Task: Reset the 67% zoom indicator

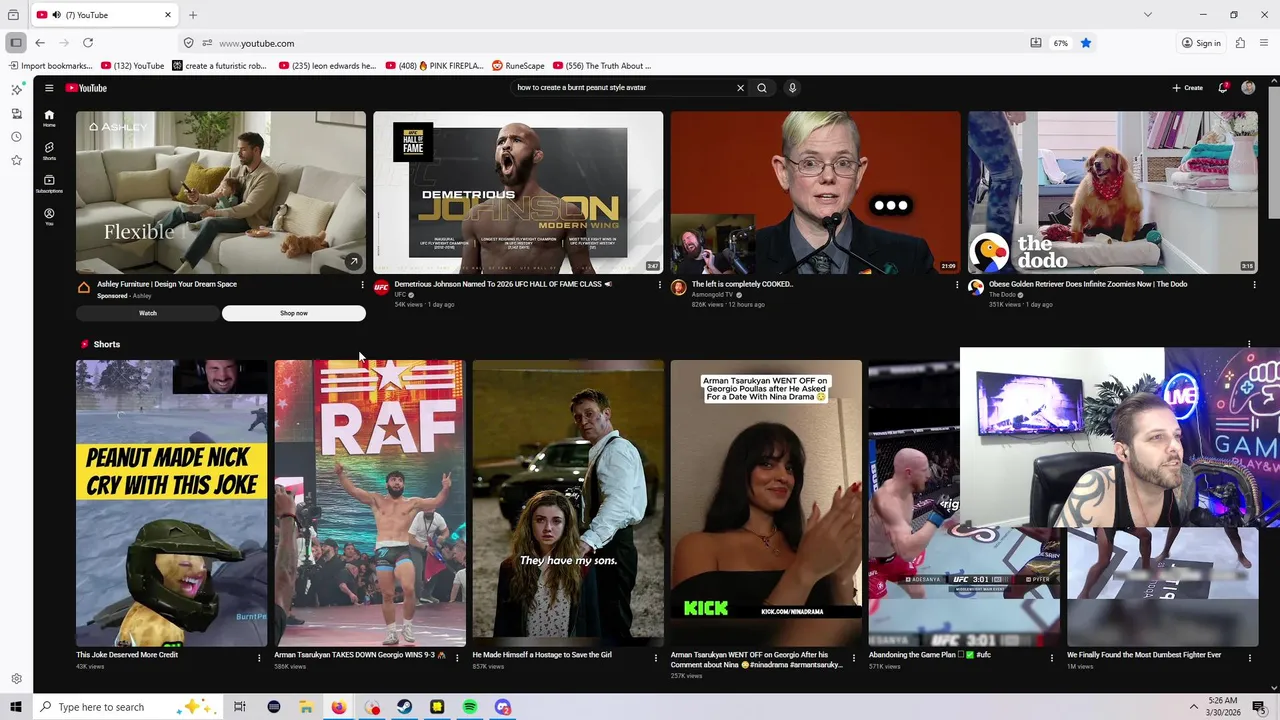Action: click(1061, 43)
